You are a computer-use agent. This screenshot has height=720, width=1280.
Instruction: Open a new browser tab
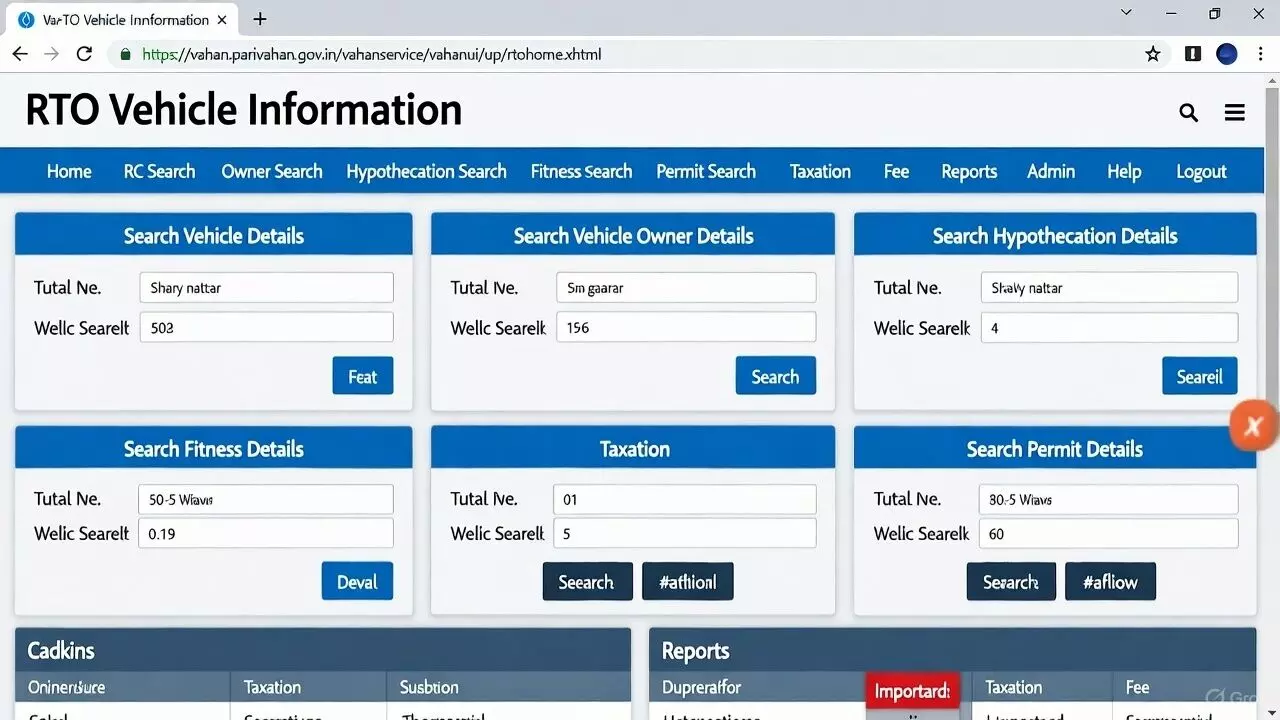260,19
